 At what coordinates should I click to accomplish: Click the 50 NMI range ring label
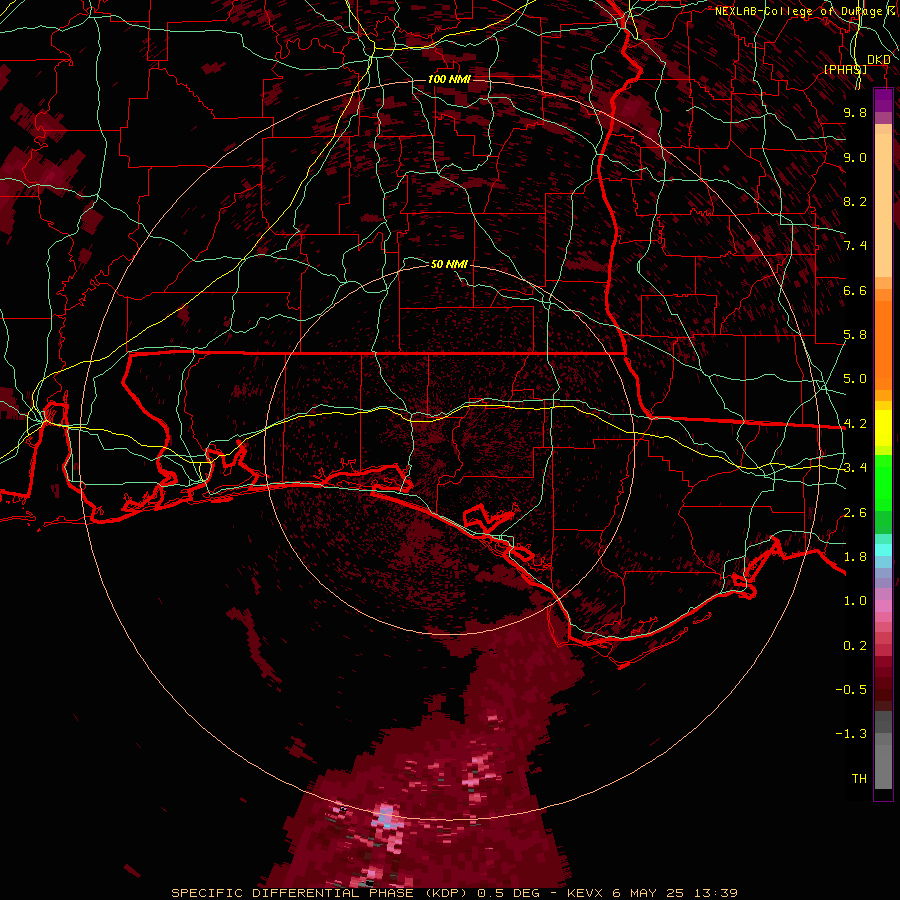tap(449, 264)
